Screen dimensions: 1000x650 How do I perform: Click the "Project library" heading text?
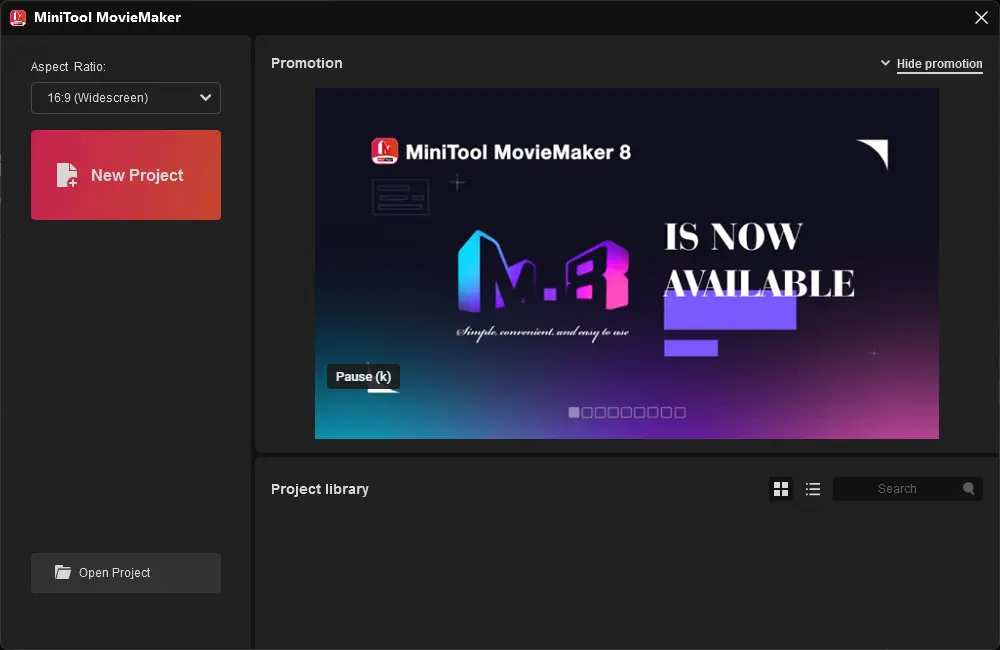(x=320, y=489)
